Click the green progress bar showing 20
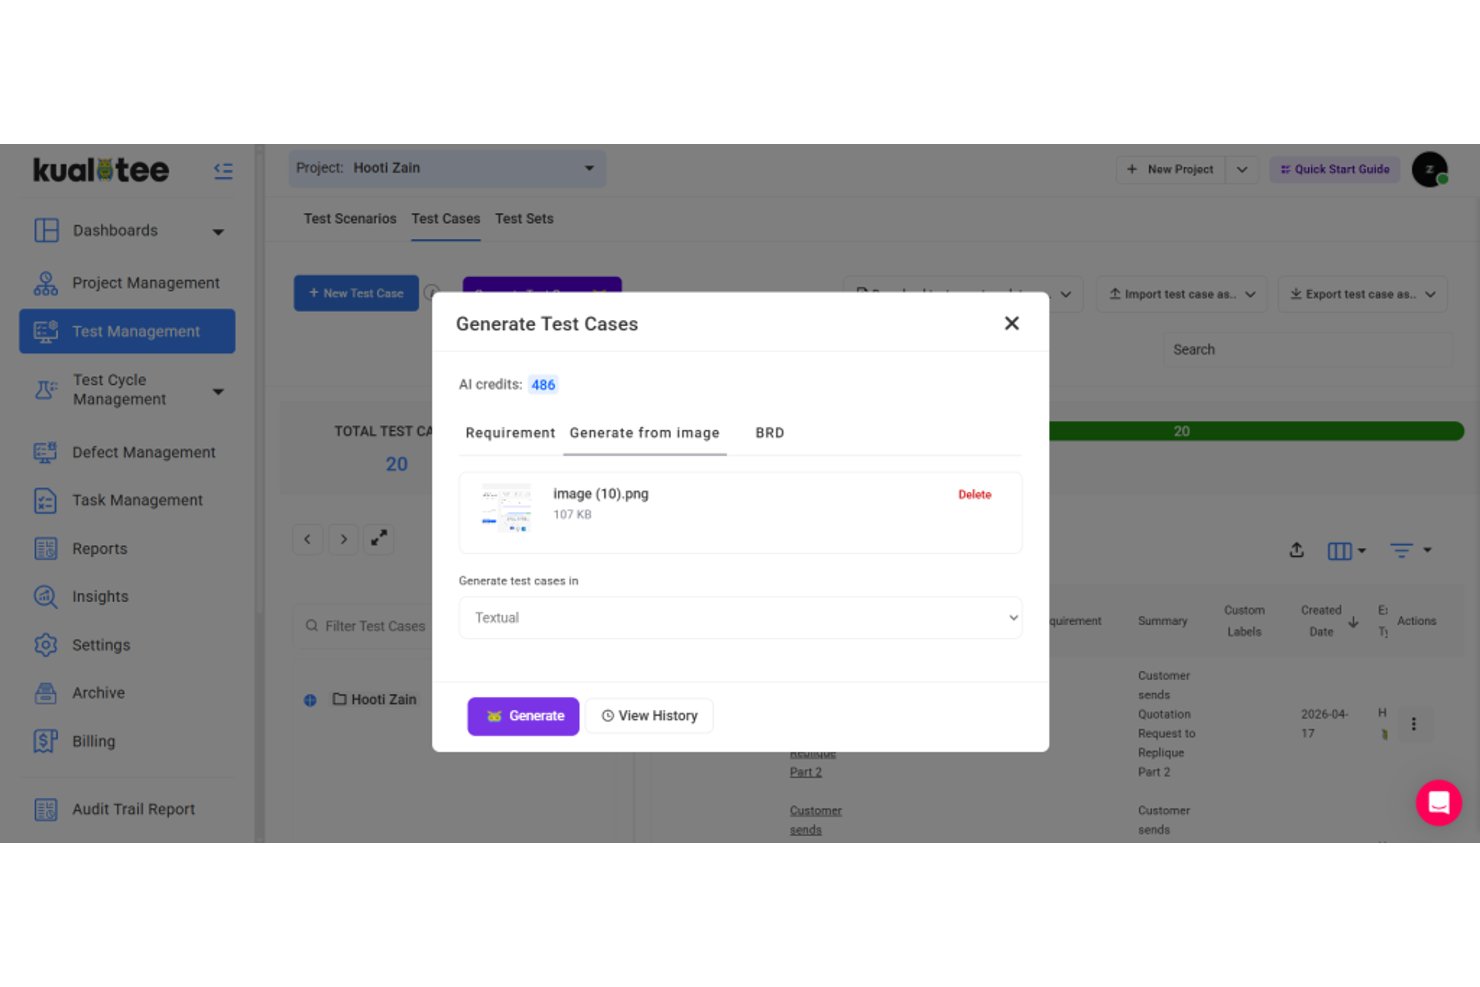1480x987 pixels. (1256, 431)
